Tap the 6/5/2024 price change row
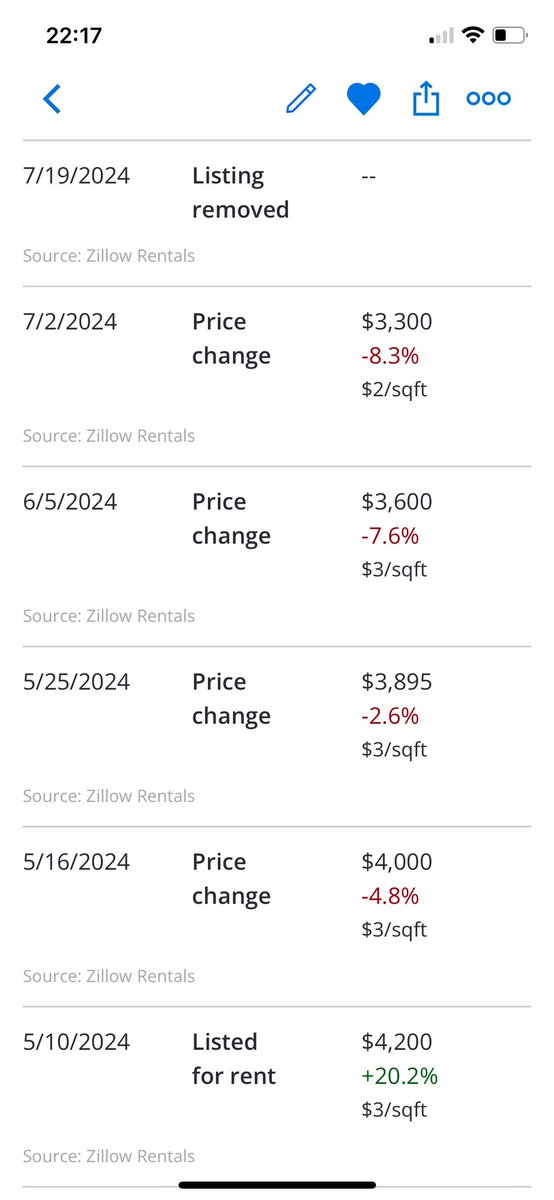The height and width of the screenshot is (1200, 554). [x=277, y=556]
